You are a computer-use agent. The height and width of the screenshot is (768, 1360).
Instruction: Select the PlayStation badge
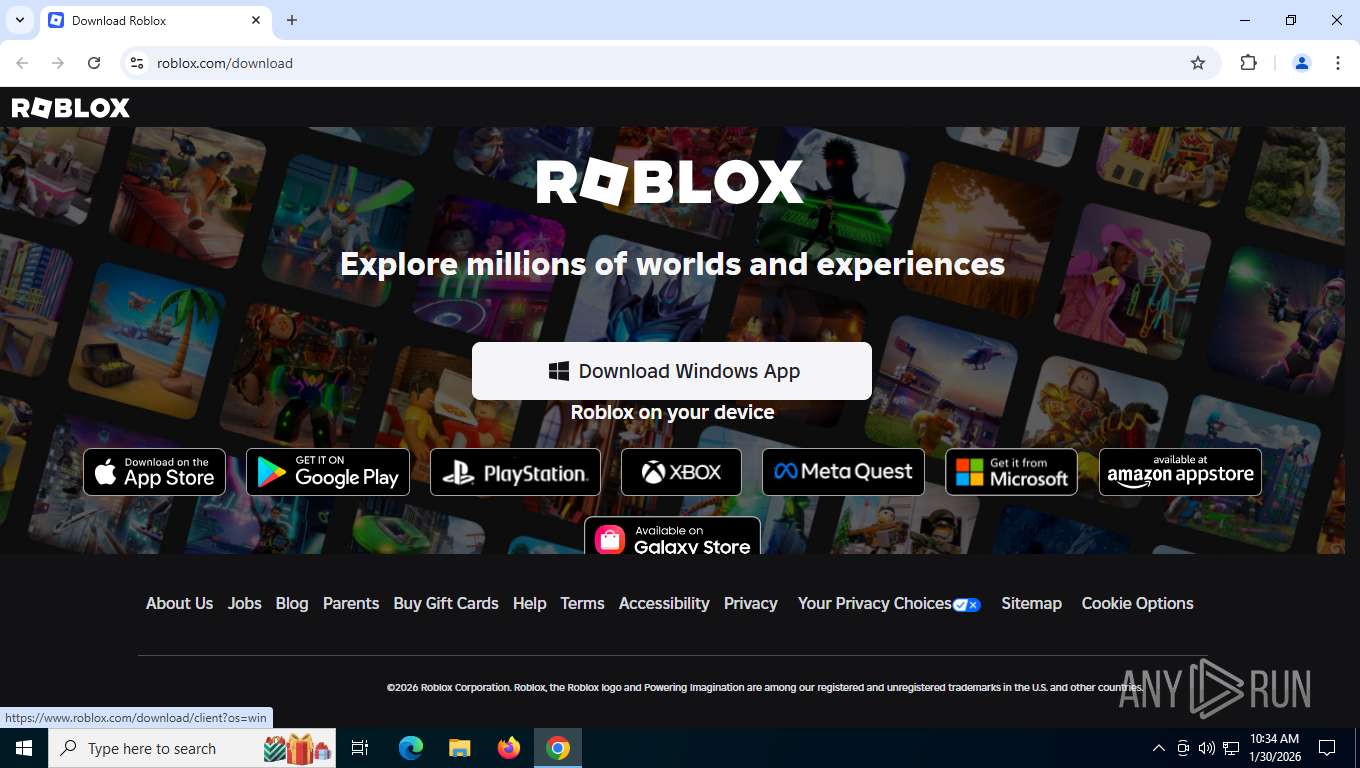click(515, 472)
